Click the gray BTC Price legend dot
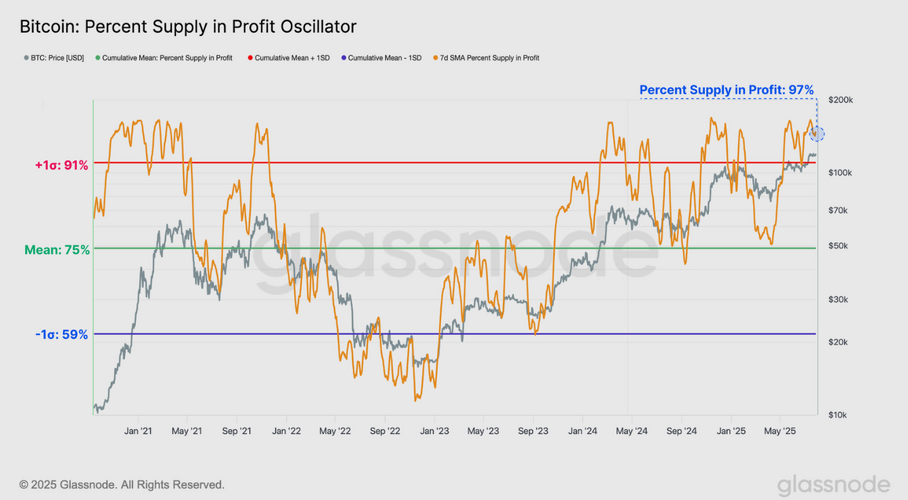Viewport: 908px width, 500px height. (x=26, y=59)
